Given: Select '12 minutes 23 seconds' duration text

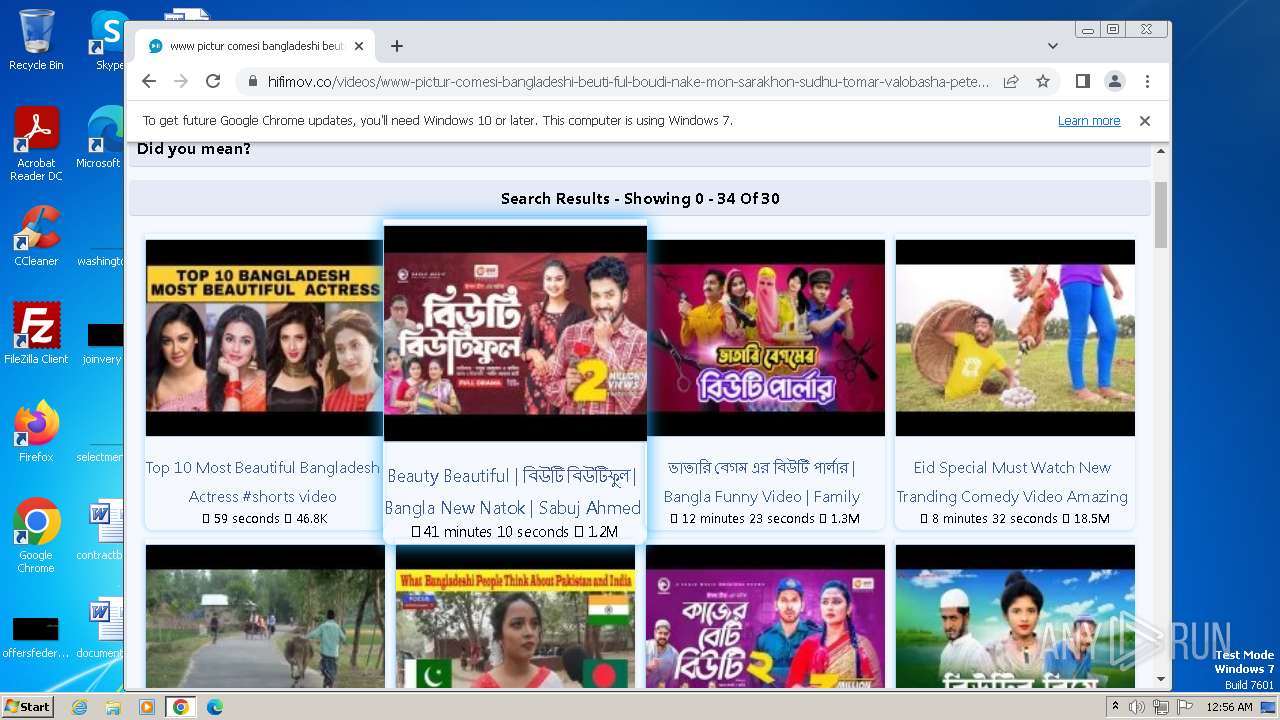Looking at the screenshot, I should 748,519.
